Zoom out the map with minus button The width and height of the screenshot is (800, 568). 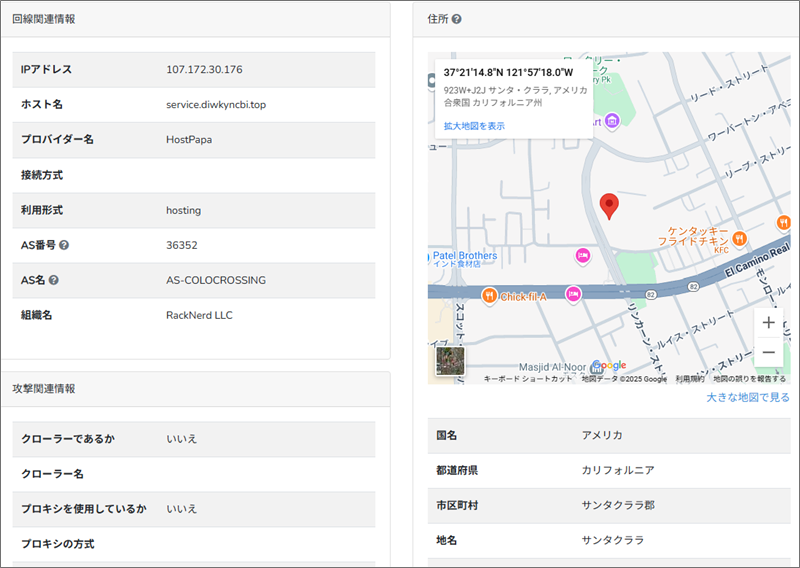768,353
